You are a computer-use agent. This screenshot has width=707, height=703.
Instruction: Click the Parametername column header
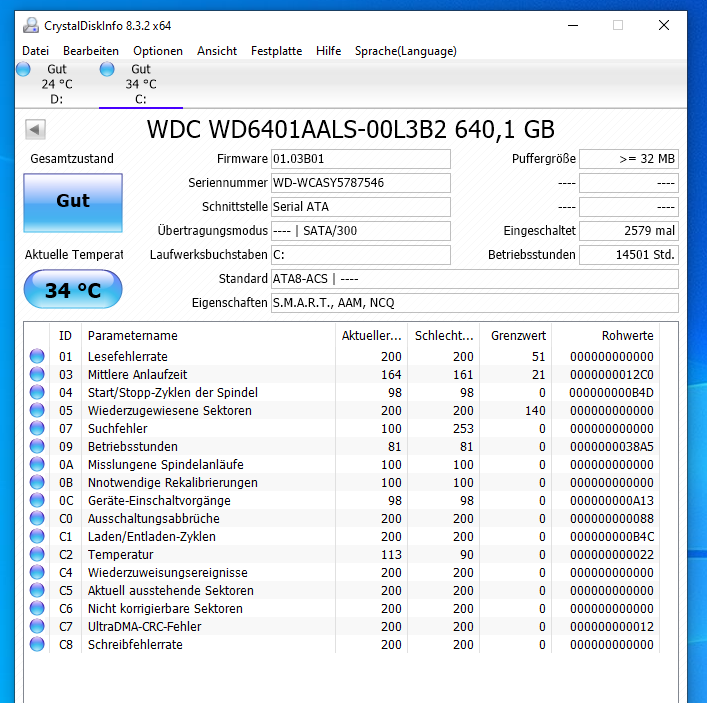tap(208, 335)
